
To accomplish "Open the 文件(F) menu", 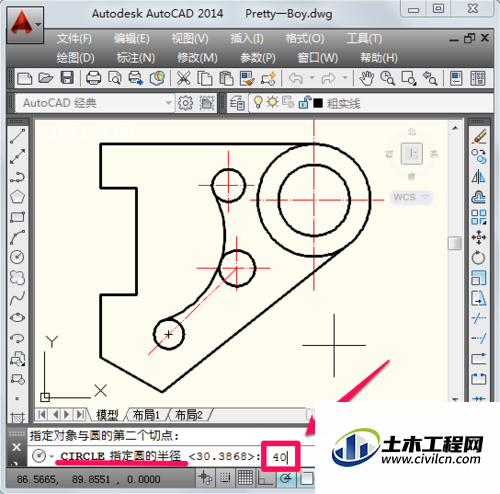I will pyautogui.click(x=74, y=39).
